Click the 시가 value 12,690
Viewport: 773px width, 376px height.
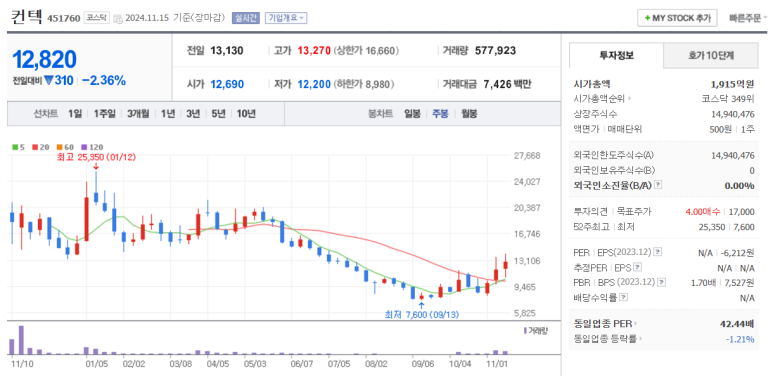coord(227,84)
